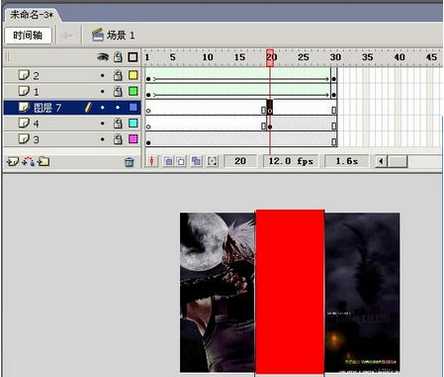The width and height of the screenshot is (444, 377).
Task: Click the eye column header icon
Action: (103, 57)
